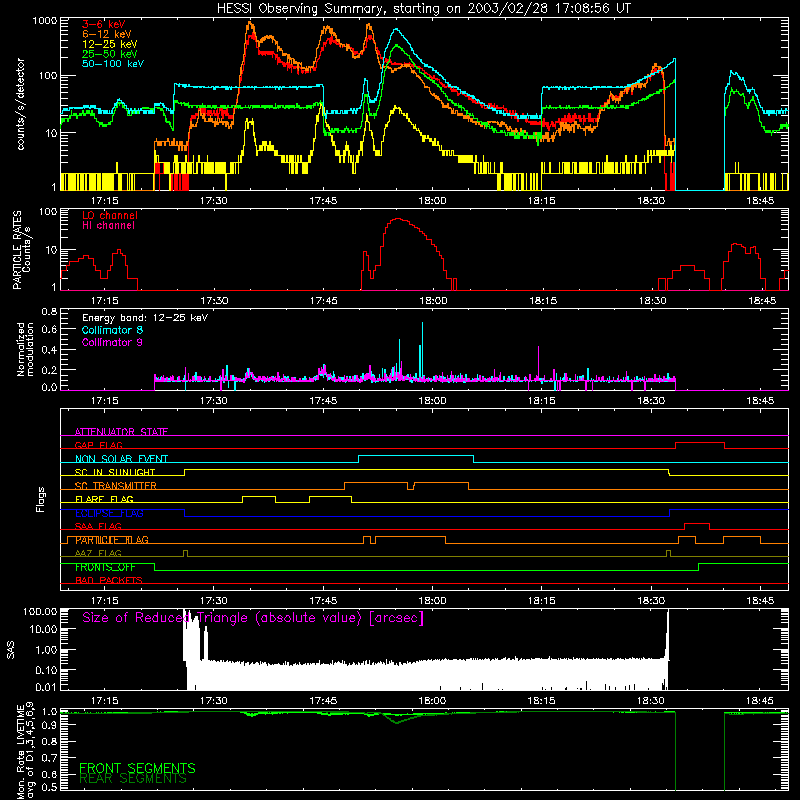Click the FRONTS_OFF flag label
800x800 pixels.
coord(106,567)
